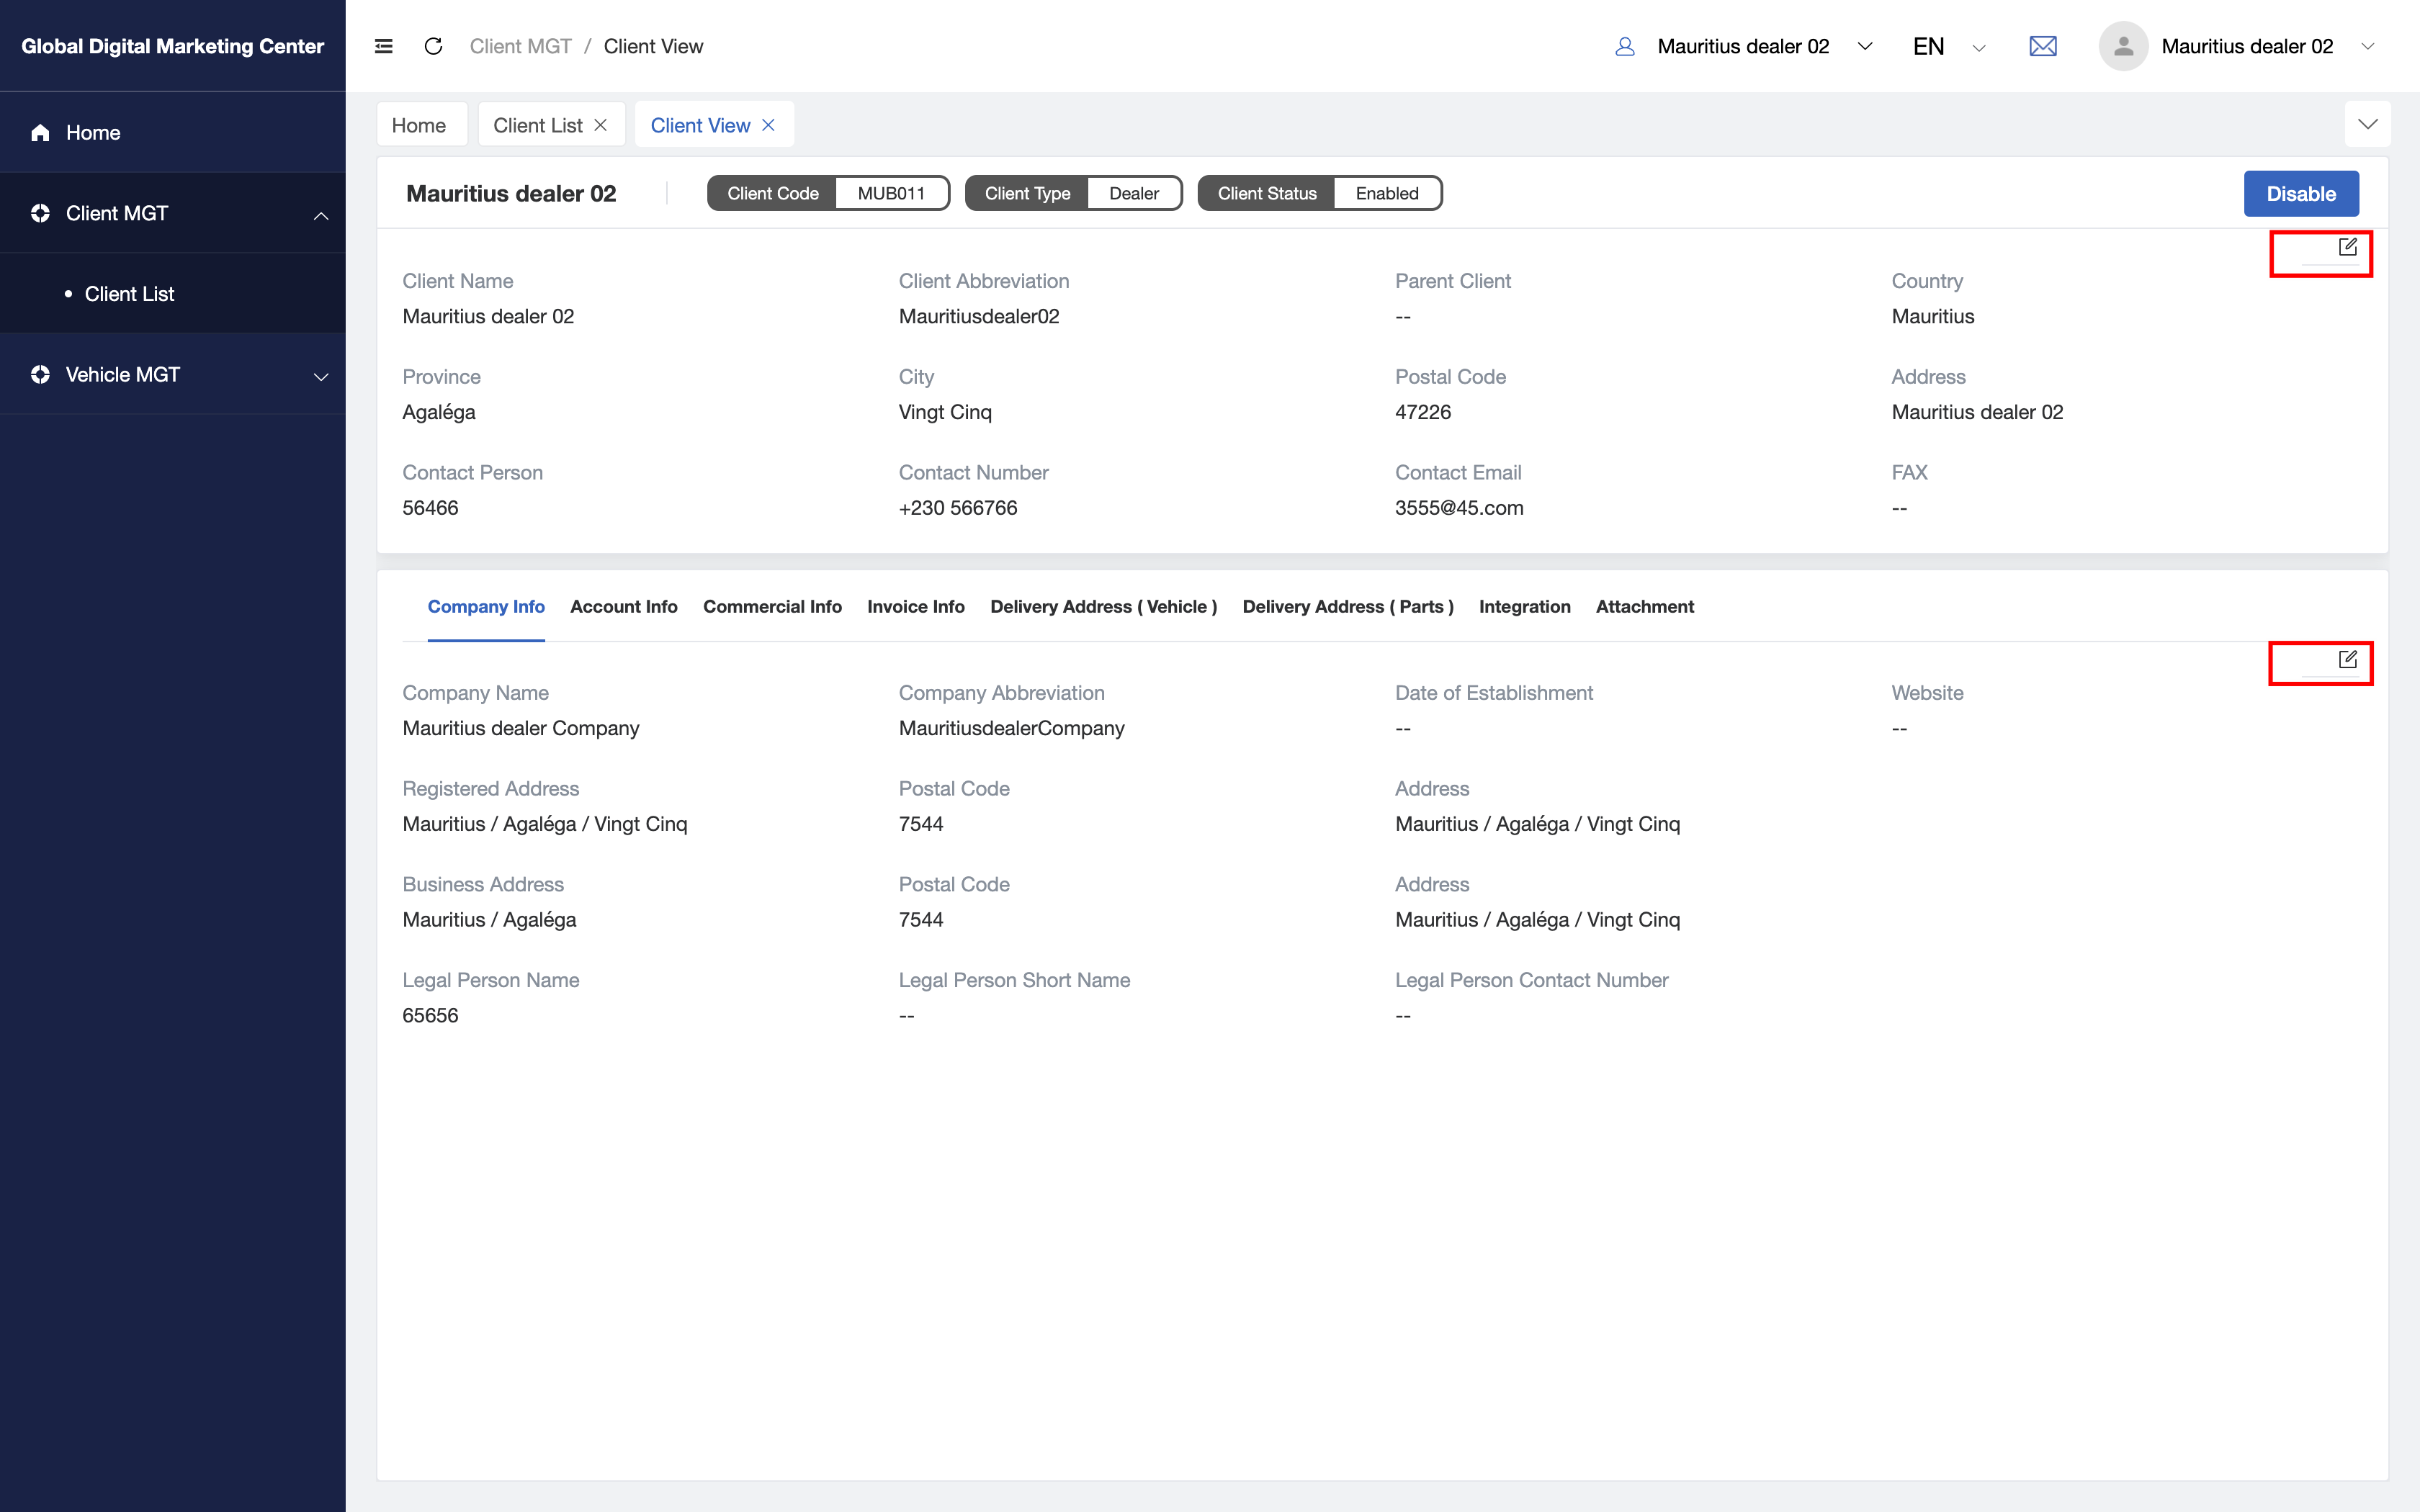2420x1512 pixels.
Task: Click the refresh page icon
Action: pos(433,46)
